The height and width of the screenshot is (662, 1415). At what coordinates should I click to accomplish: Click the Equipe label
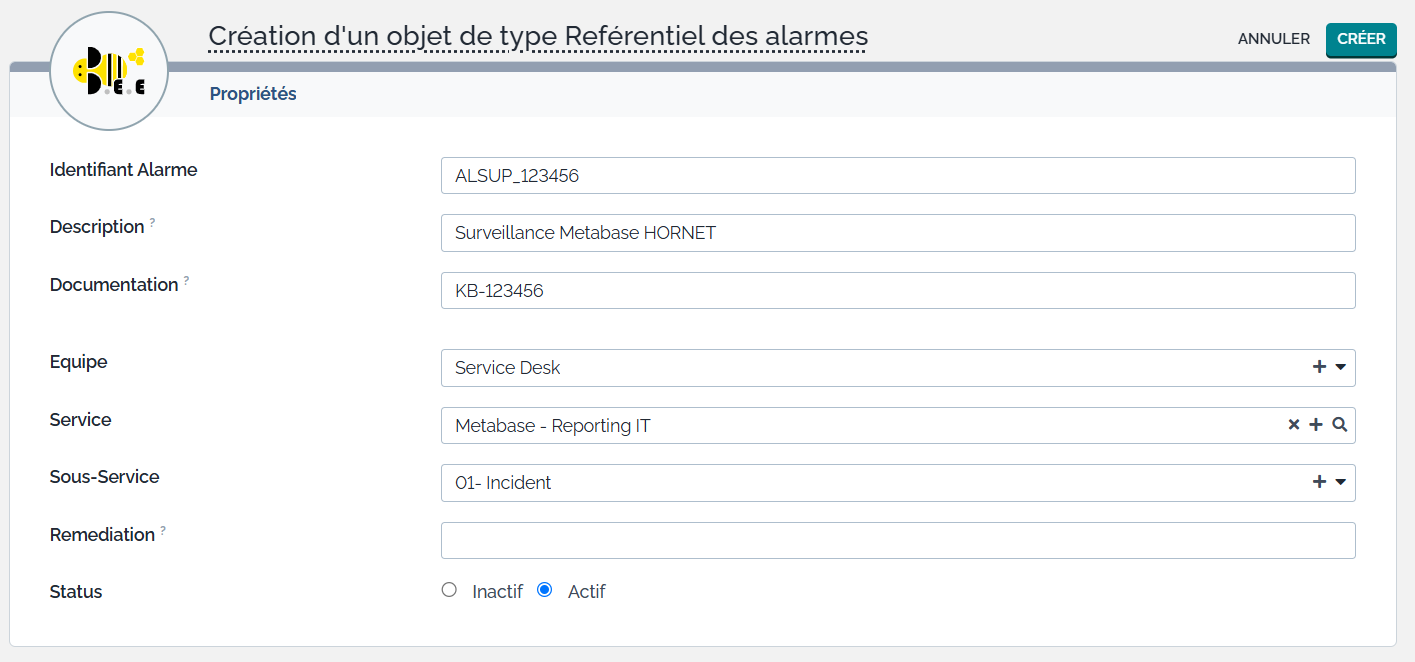[x=79, y=362]
